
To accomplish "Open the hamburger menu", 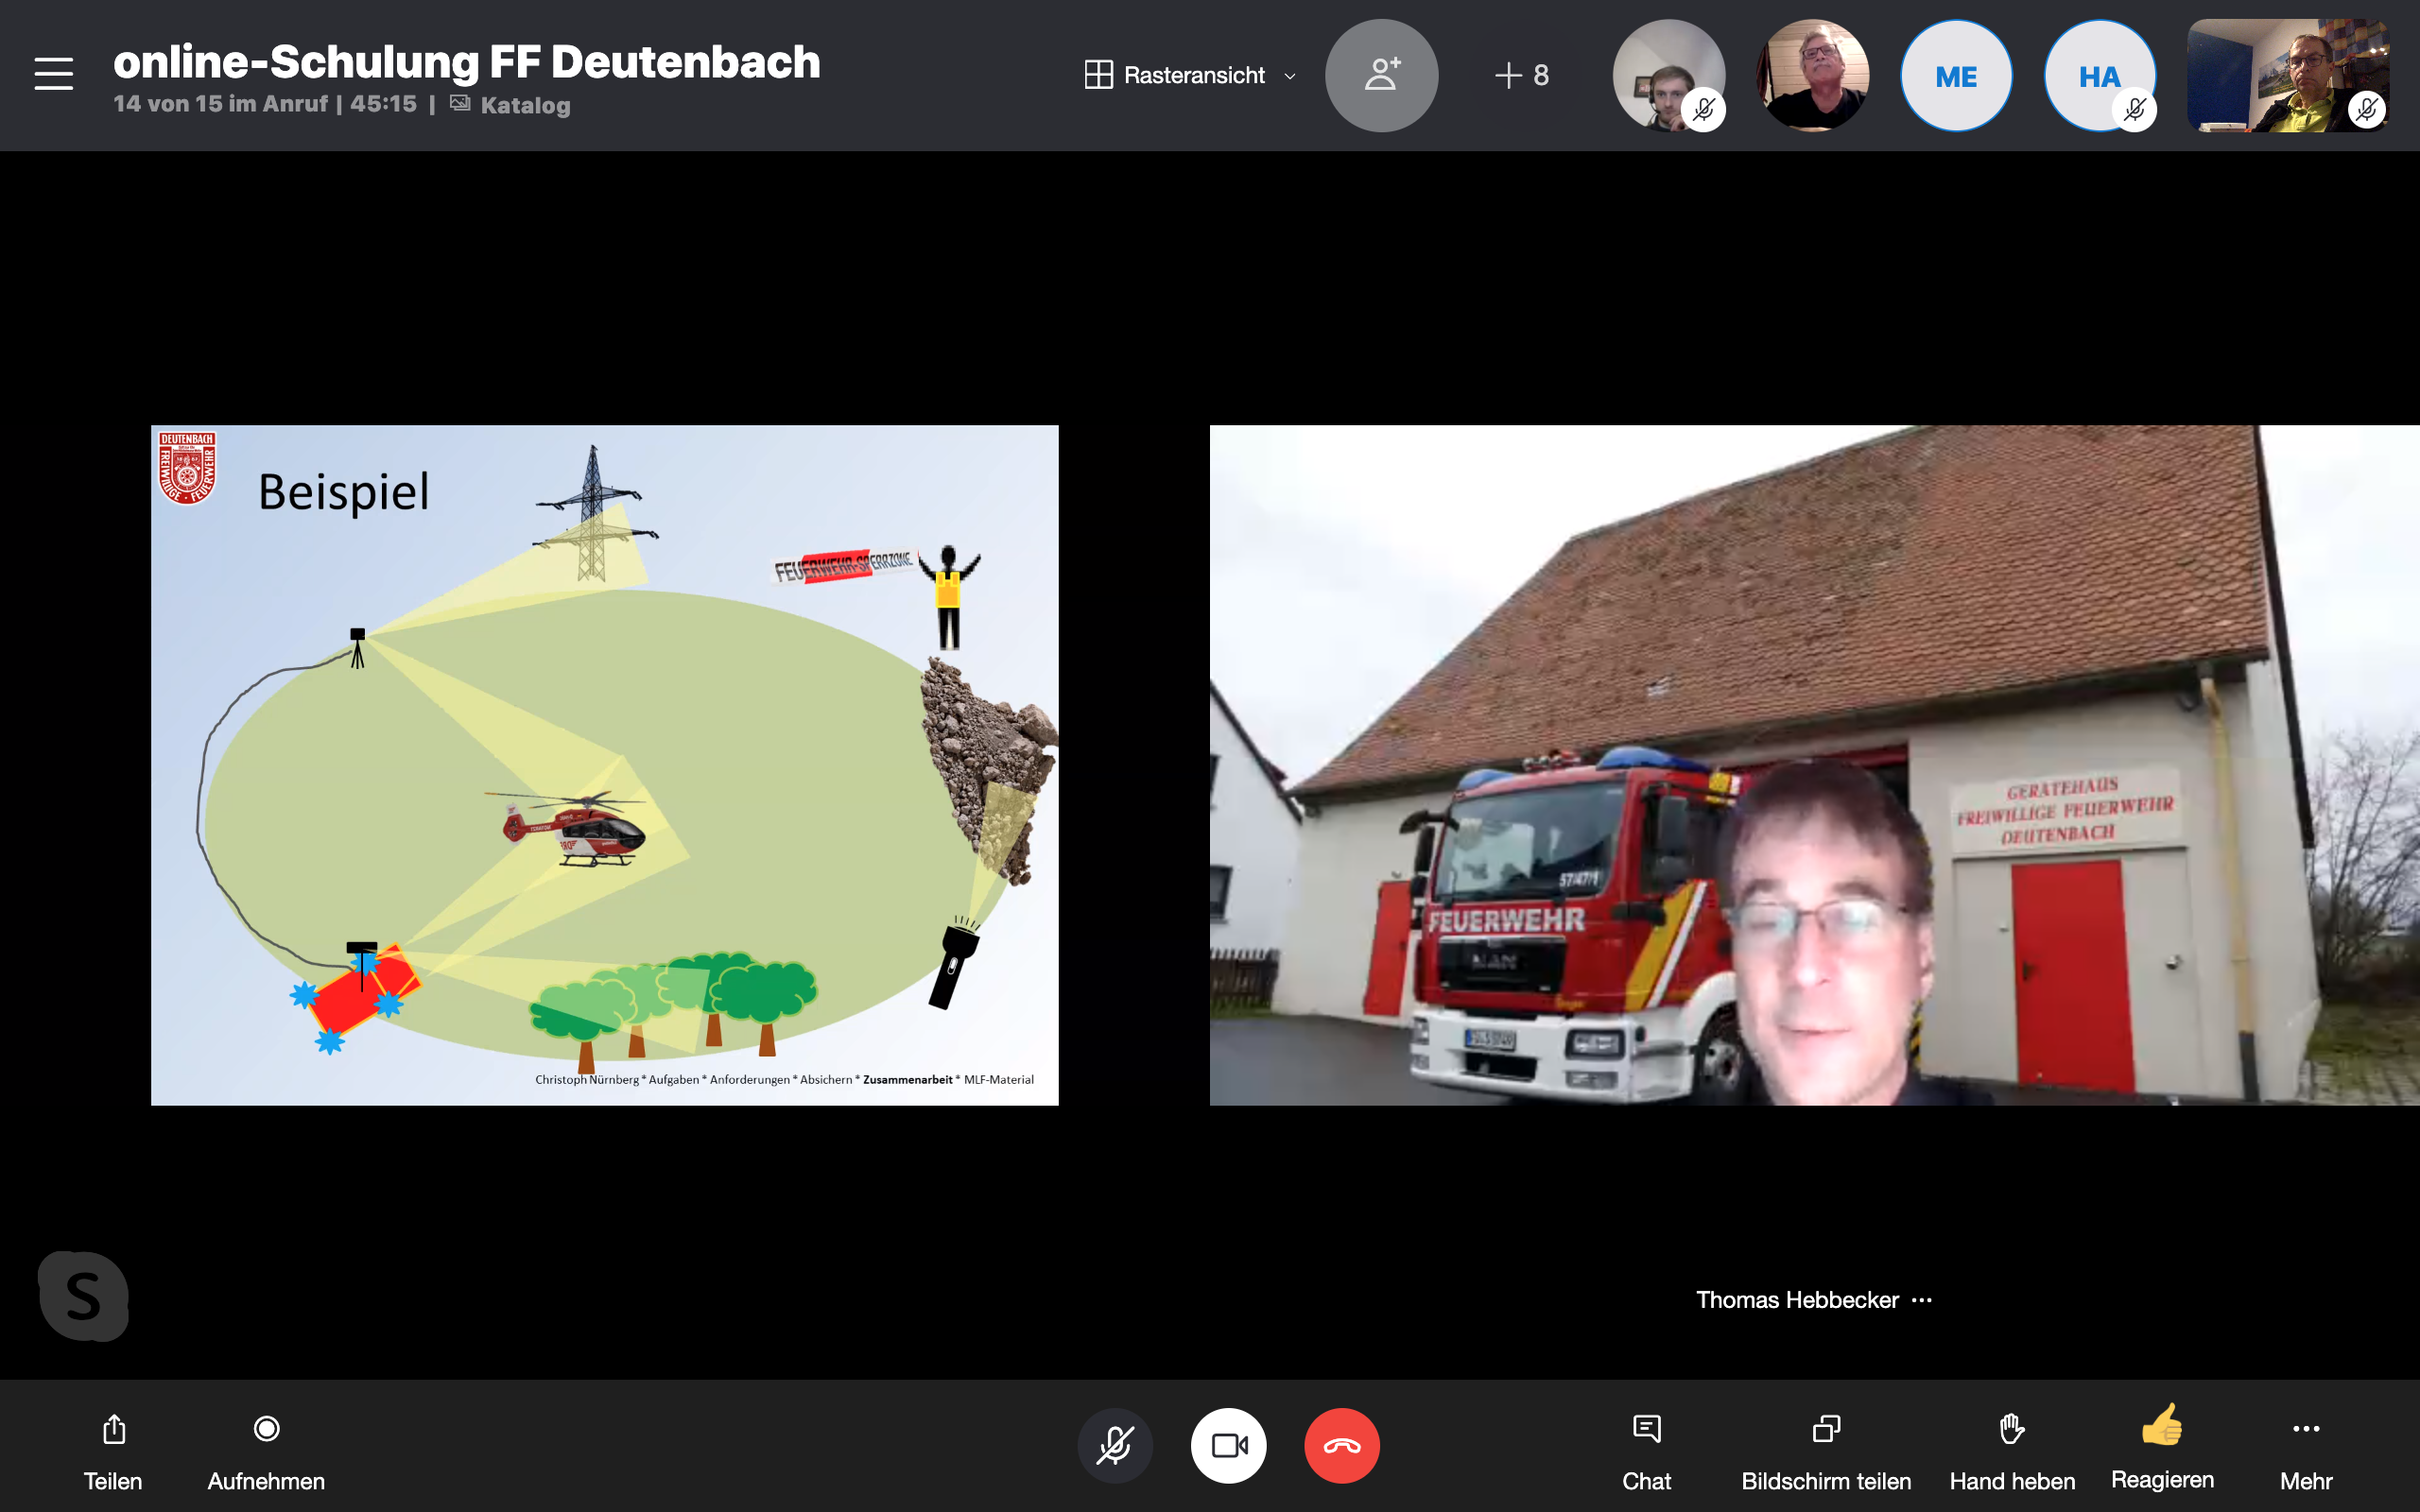I will (x=53, y=74).
